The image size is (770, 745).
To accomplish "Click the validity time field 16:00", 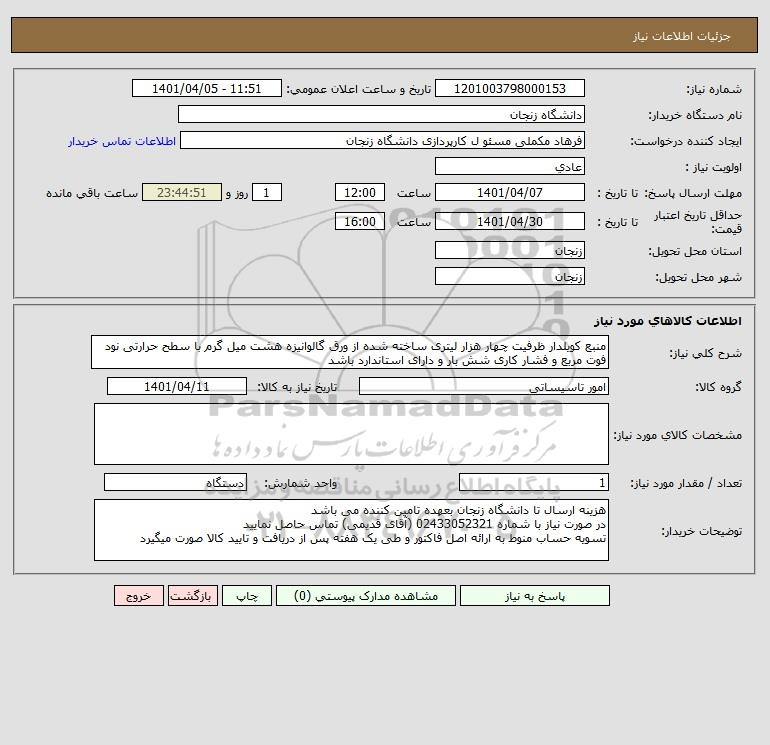I will point(360,221).
